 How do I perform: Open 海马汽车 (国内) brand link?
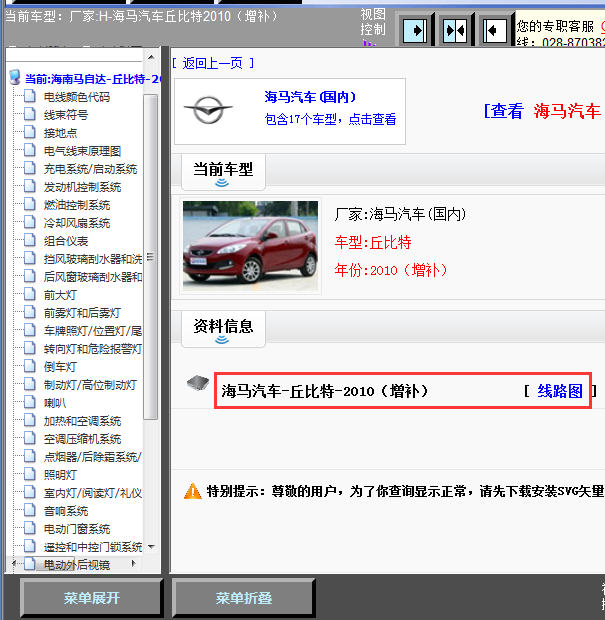(310, 97)
